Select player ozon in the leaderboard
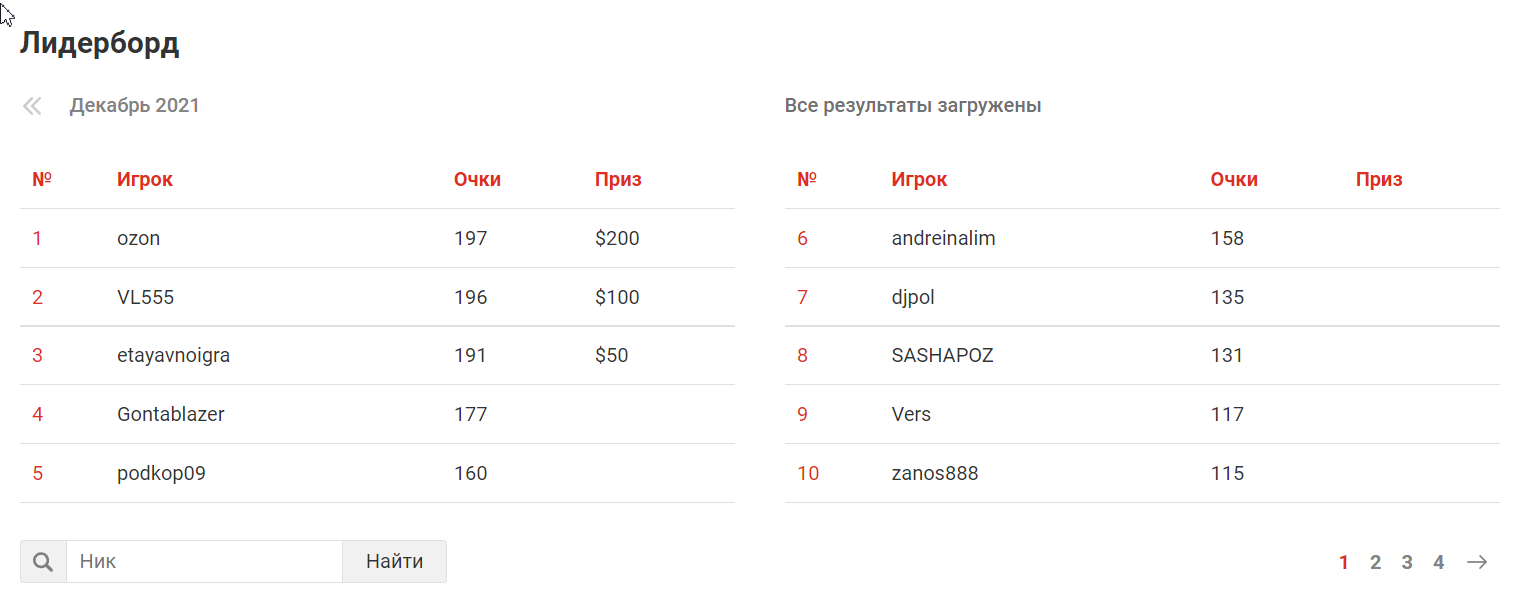The image size is (1532, 610). (x=138, y=238)
